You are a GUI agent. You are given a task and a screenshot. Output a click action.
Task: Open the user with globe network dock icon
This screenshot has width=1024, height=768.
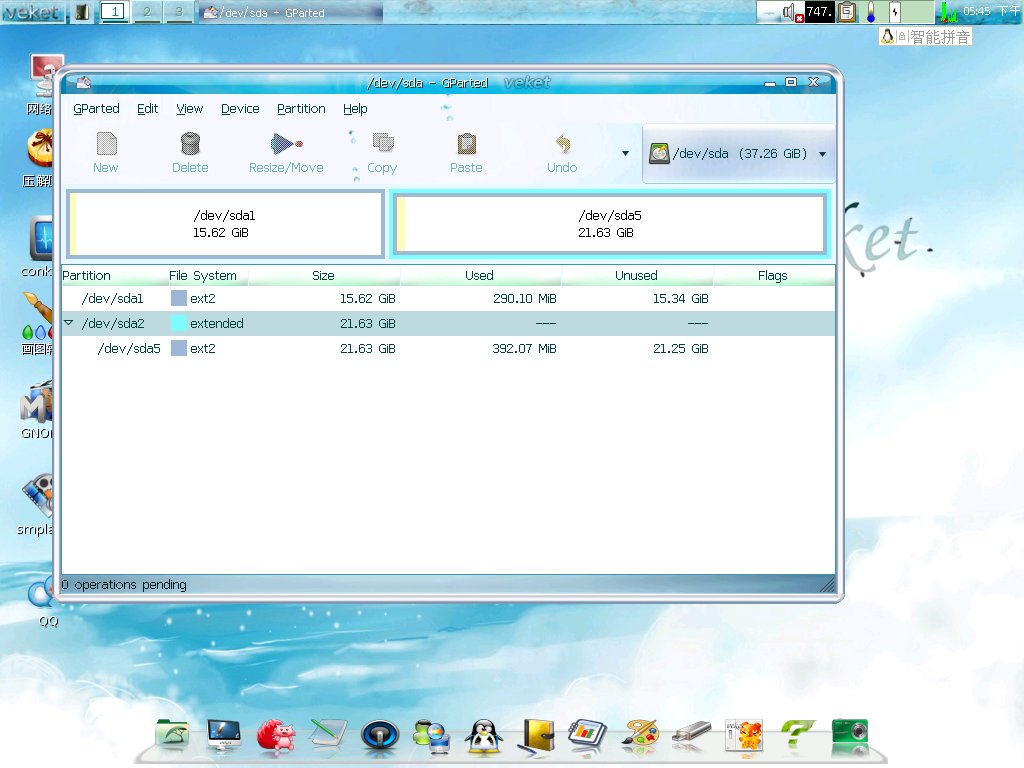click(432, 737)
